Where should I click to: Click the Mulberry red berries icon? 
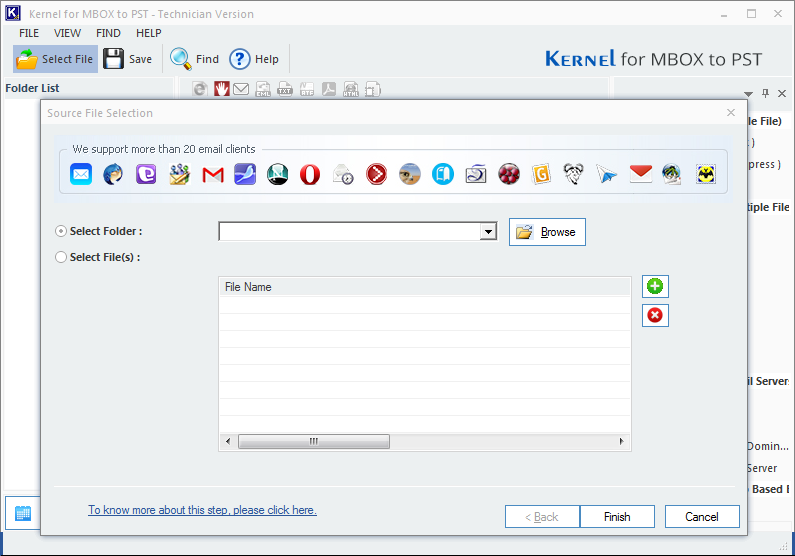click(x=509, y=174)
